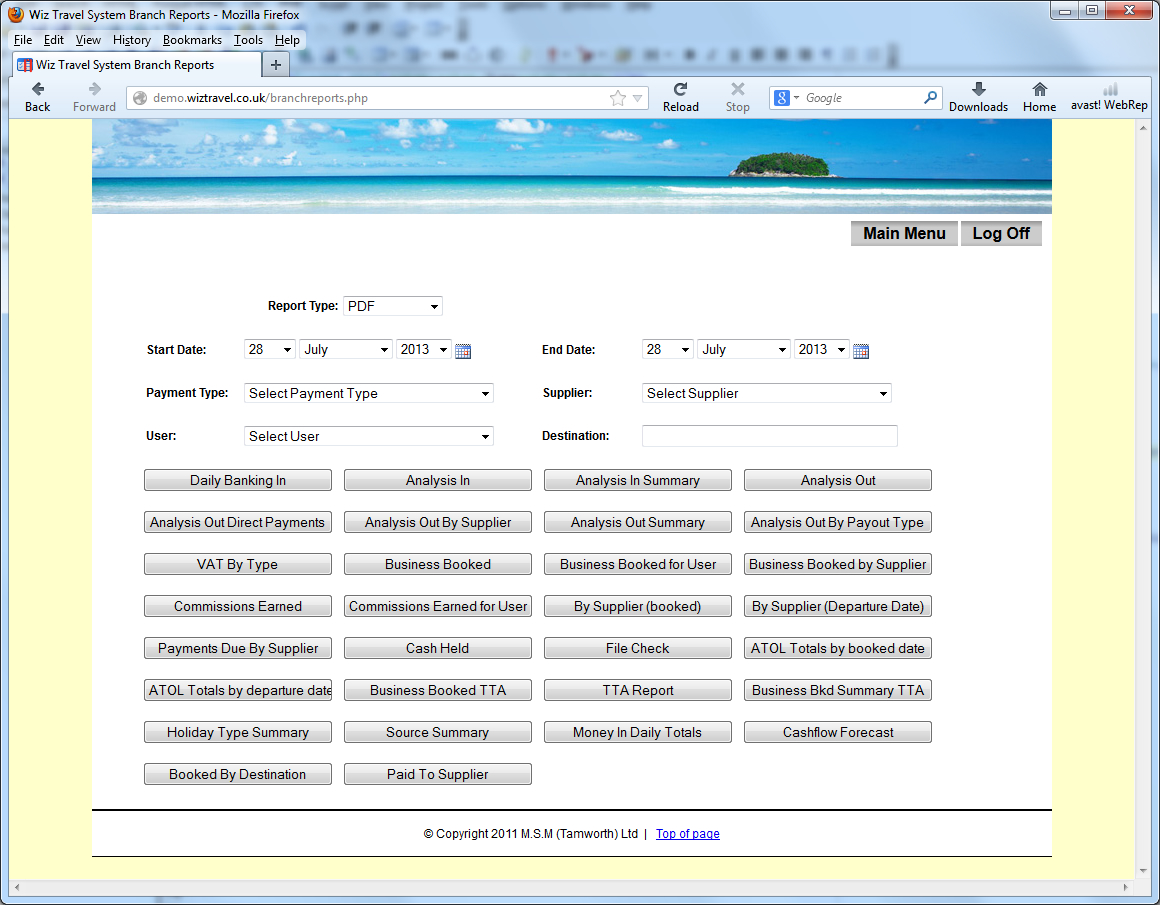This screenshot has height=905, width=1160.
Task: Click the site identity globe icon
Action: (140, 98)
